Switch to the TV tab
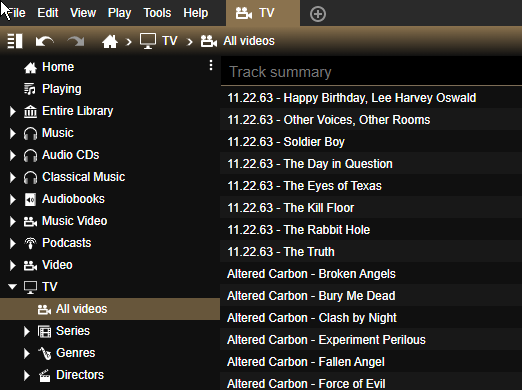 (263, 13)
